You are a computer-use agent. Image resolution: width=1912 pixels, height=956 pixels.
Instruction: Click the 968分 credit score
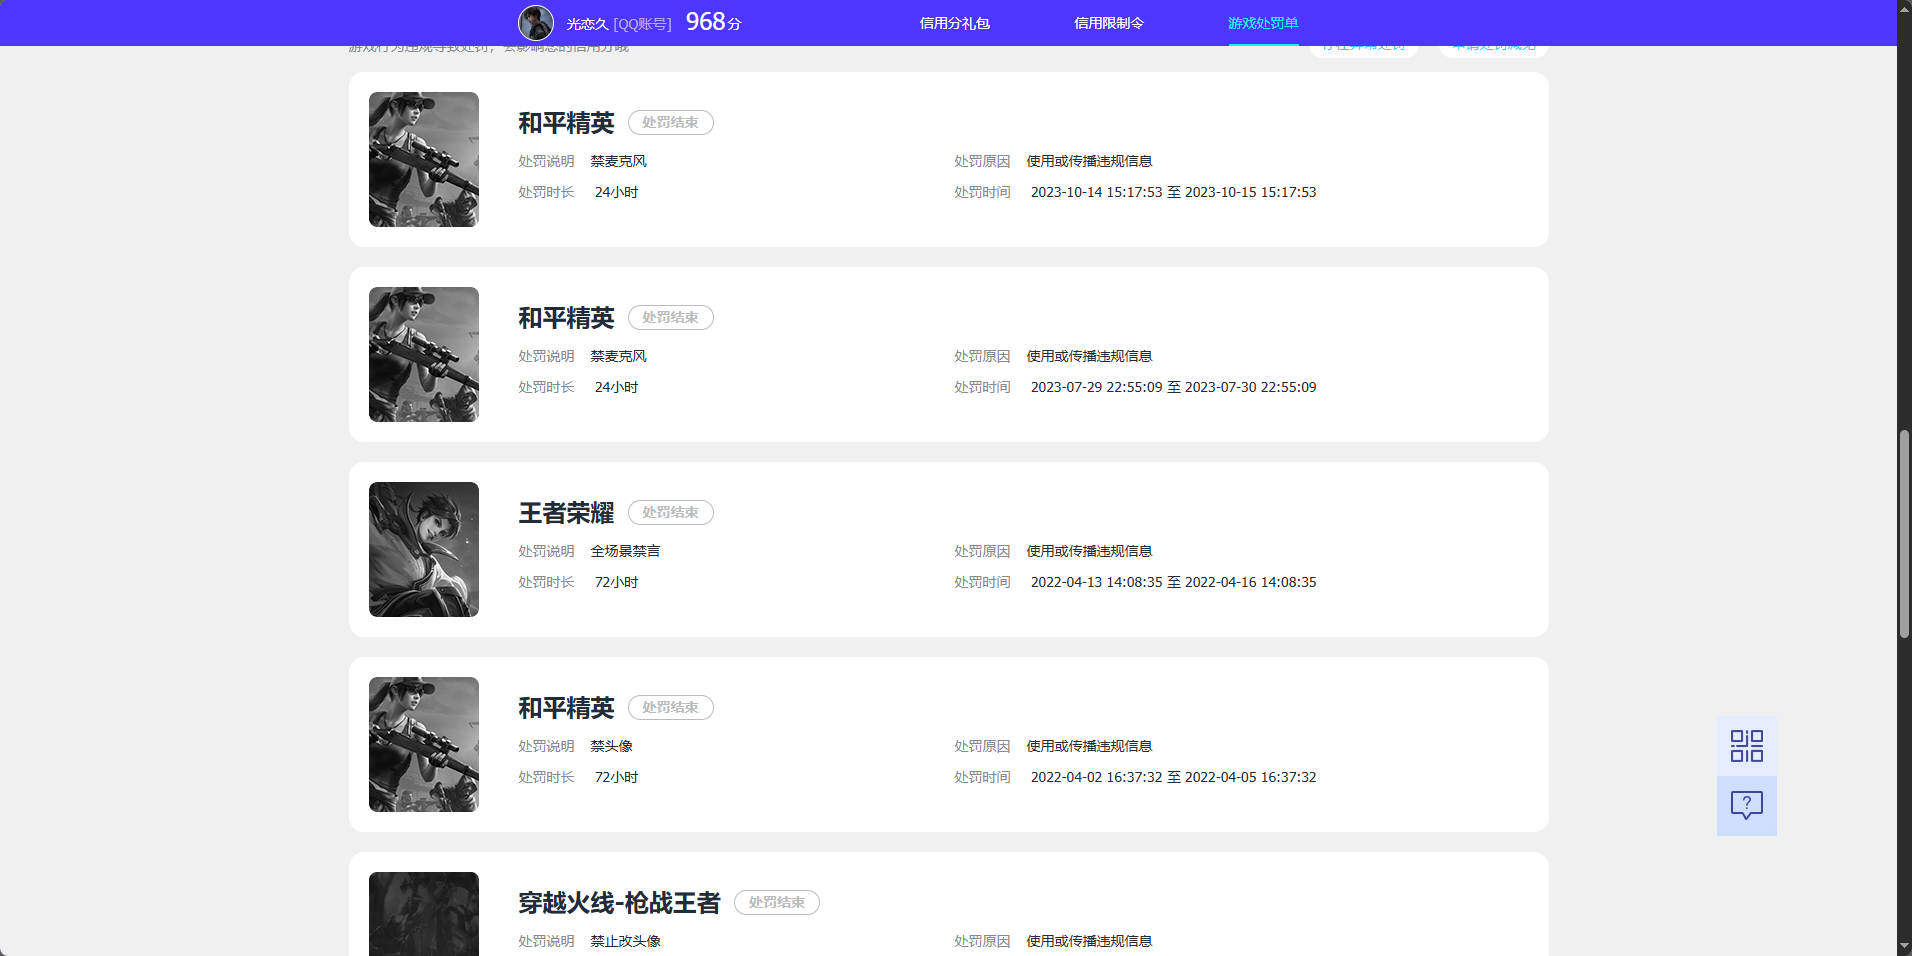tap(713, 22)
